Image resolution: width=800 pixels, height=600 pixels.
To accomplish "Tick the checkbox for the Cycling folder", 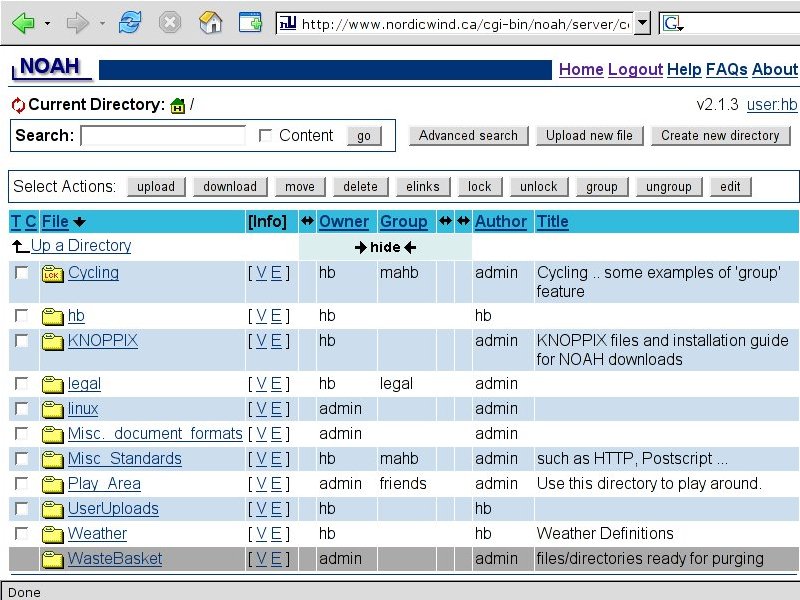I will 21,273.
